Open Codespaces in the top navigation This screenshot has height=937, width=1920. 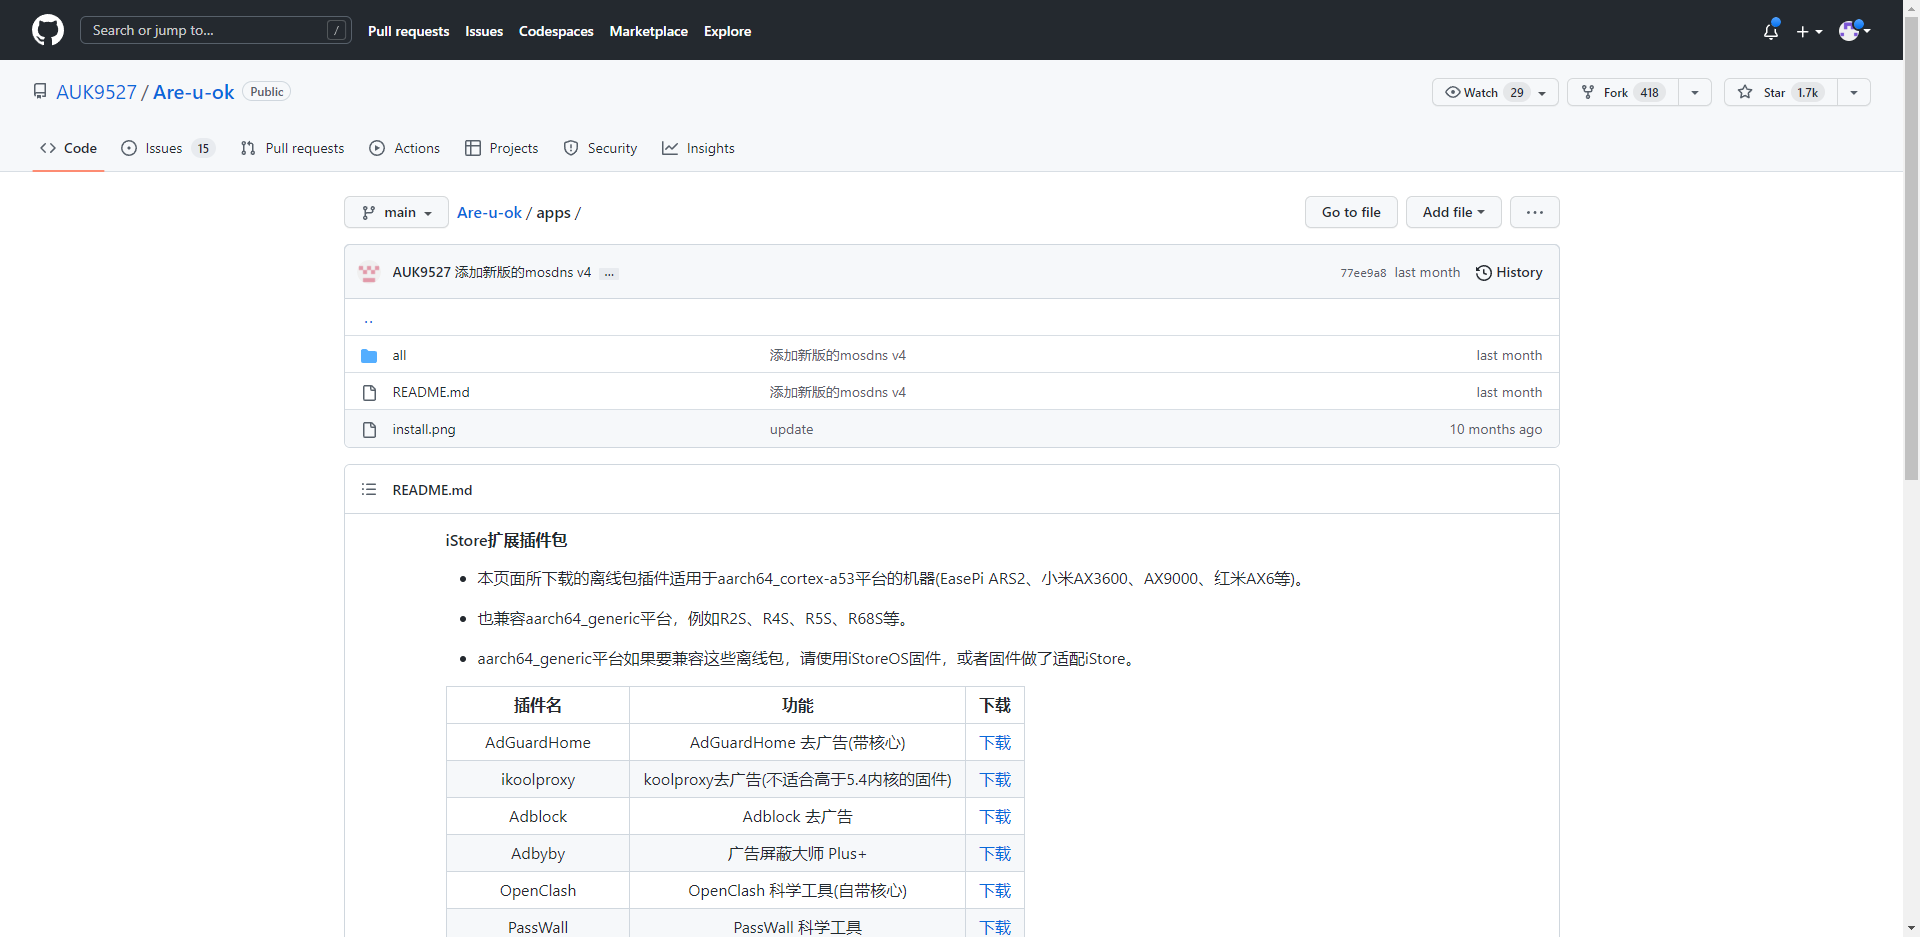(556, 31)
